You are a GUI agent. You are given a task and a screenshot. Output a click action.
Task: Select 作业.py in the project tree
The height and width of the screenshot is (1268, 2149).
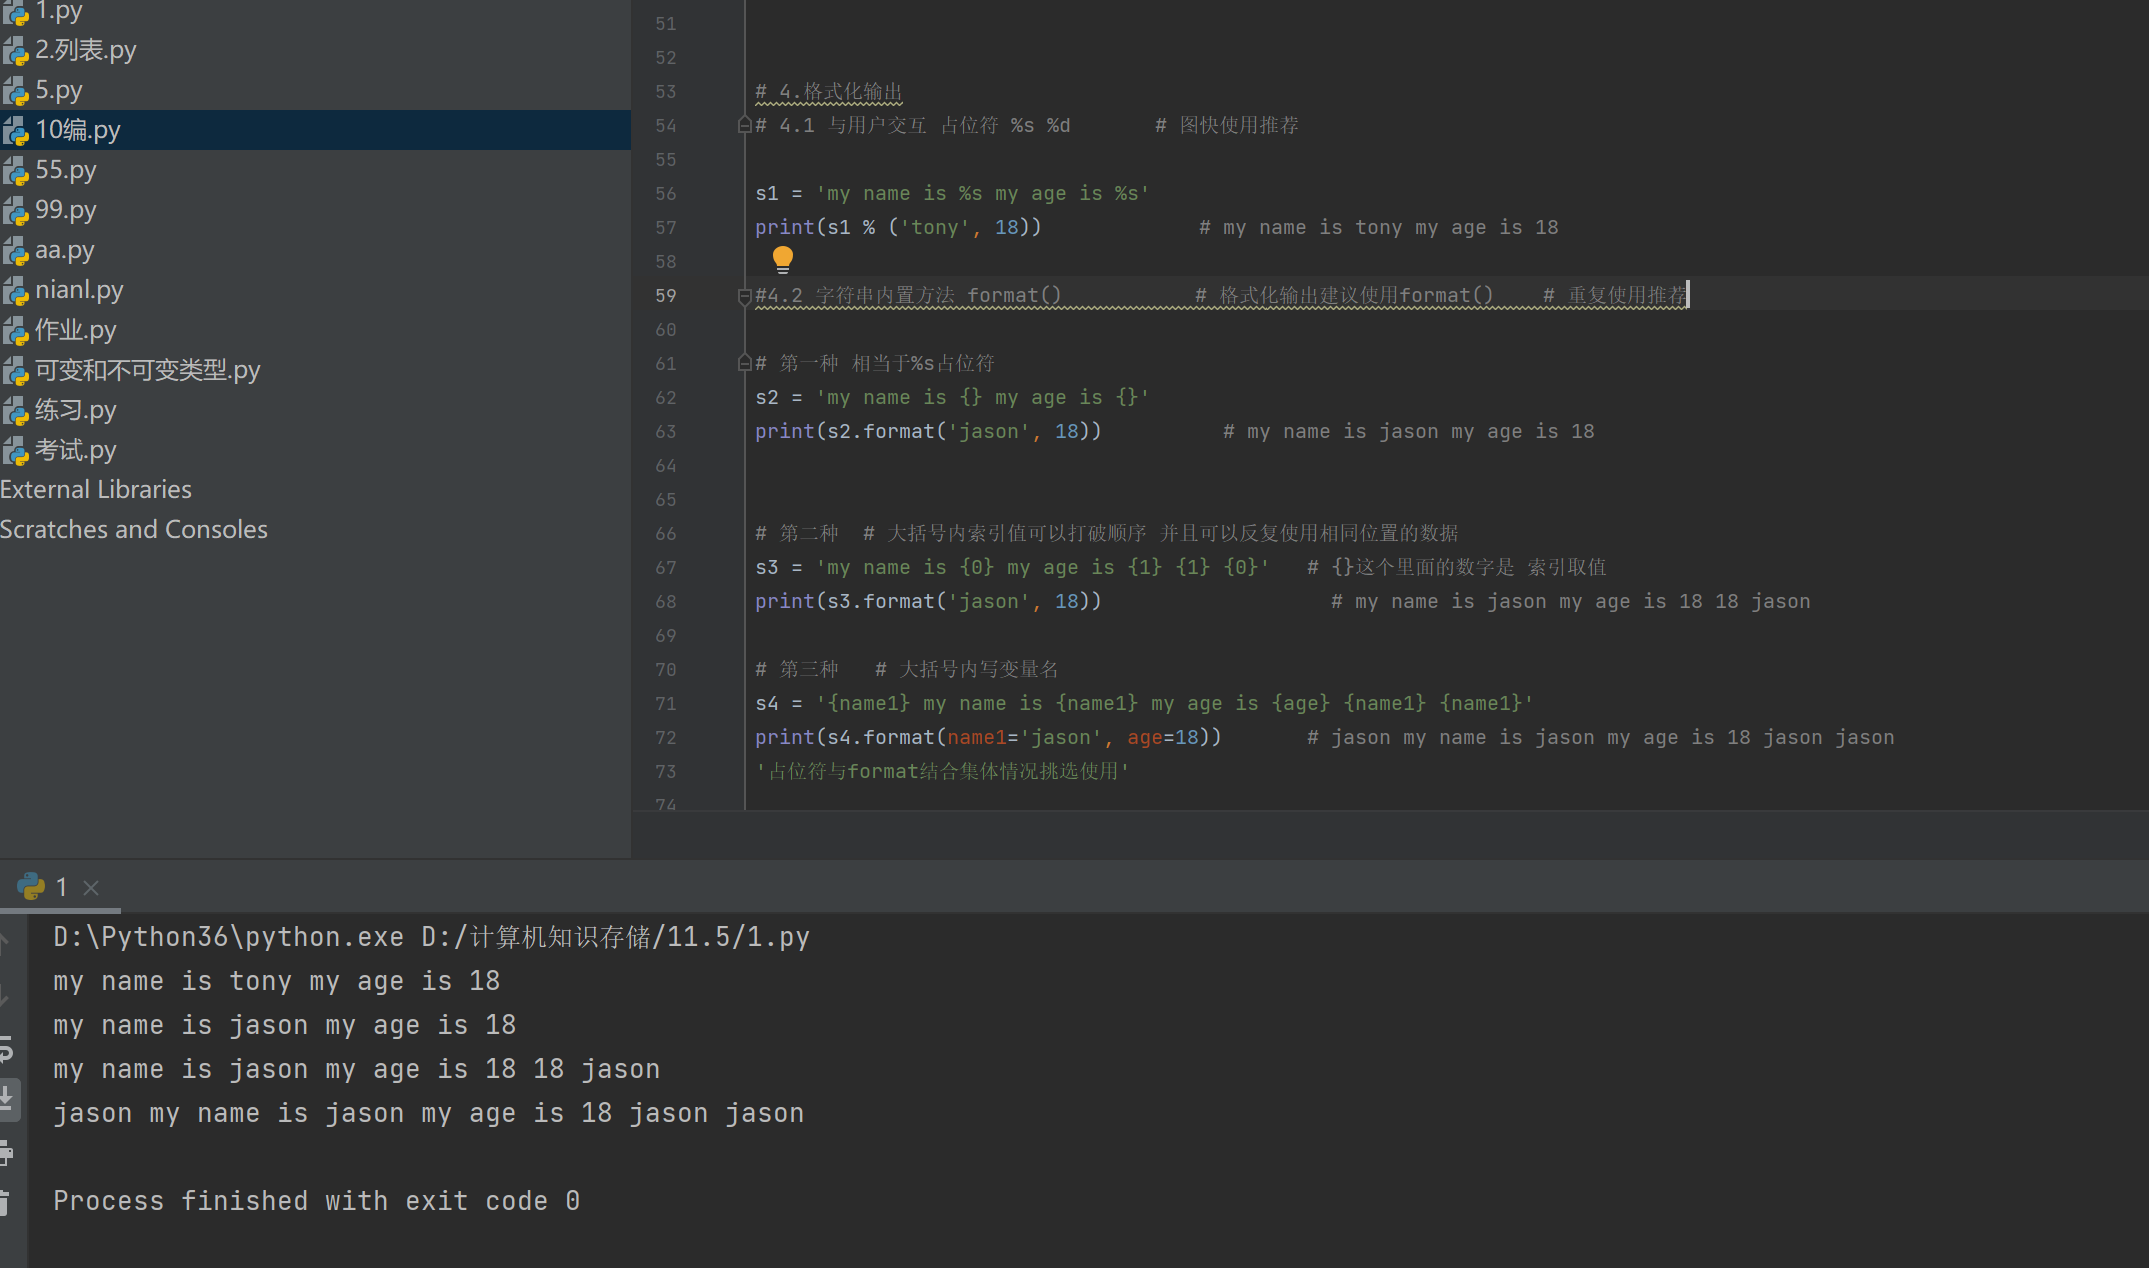[x=59, y=330]
